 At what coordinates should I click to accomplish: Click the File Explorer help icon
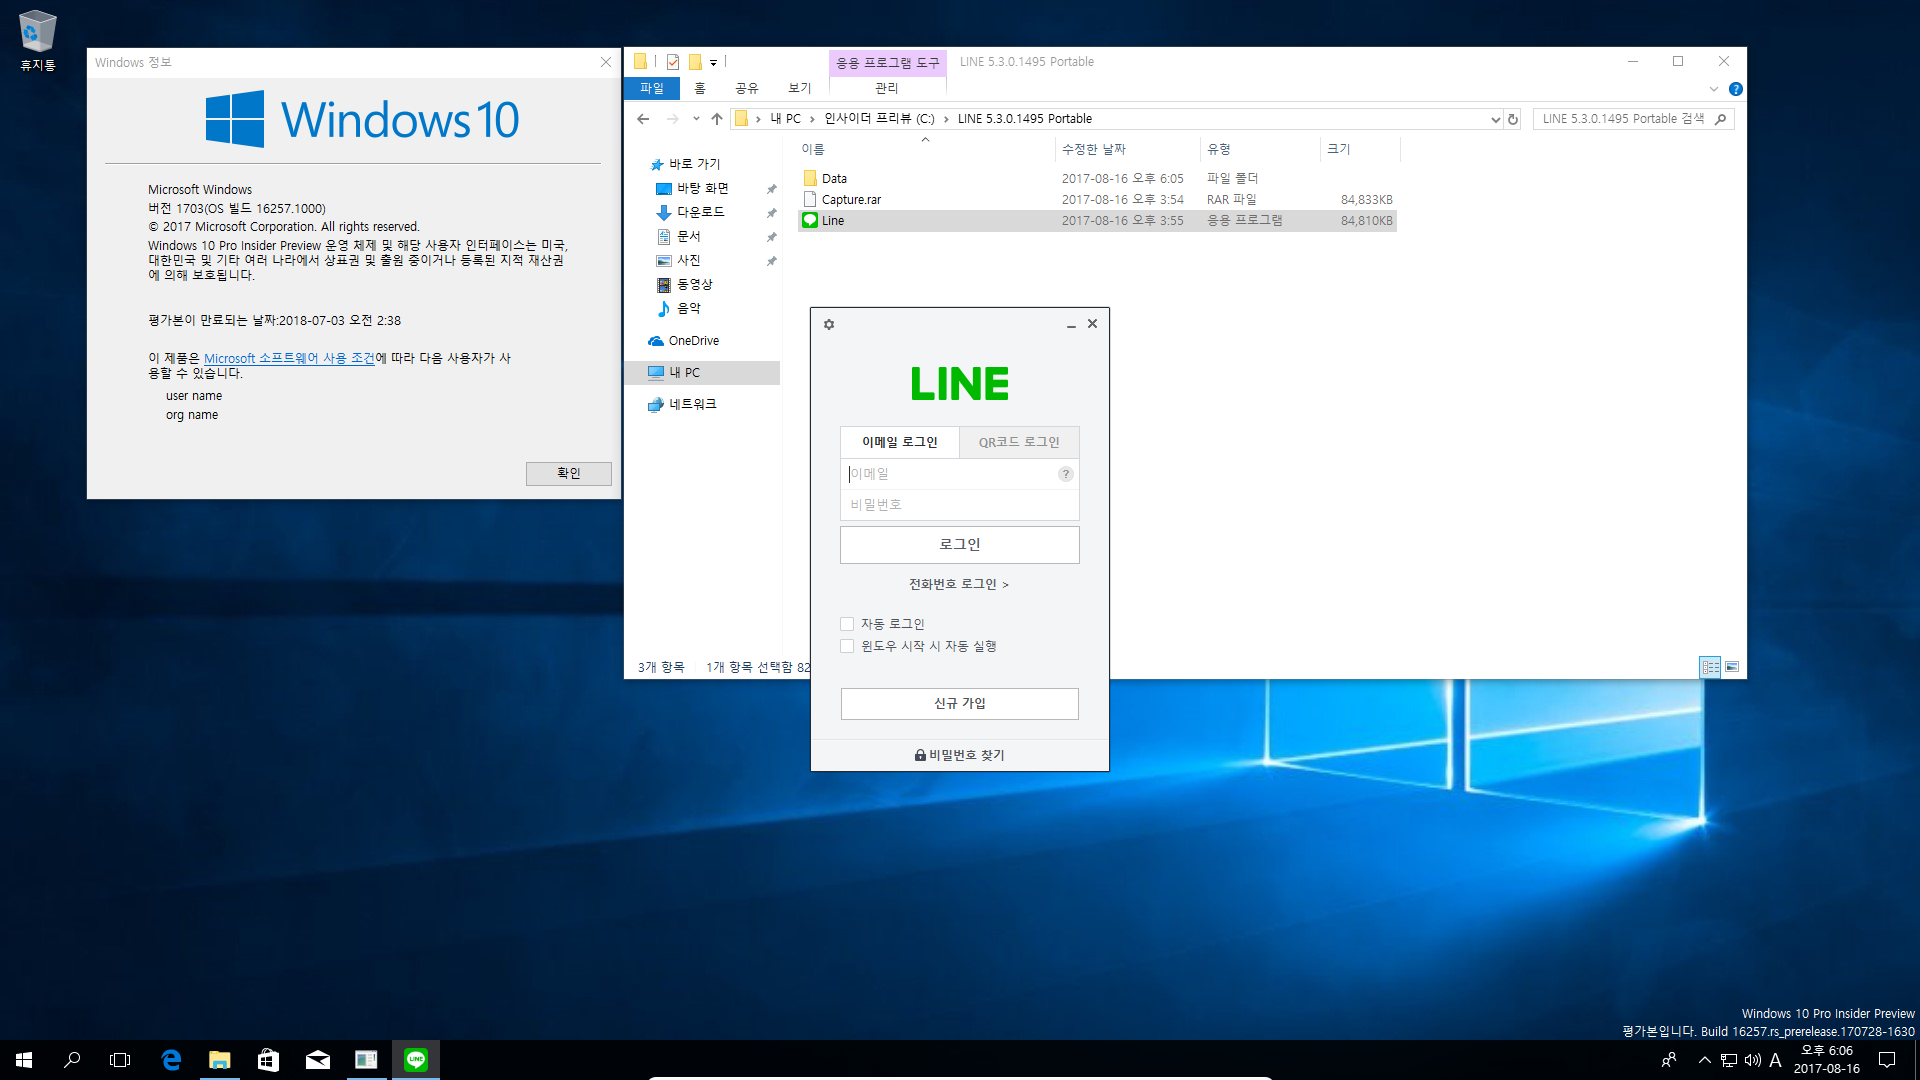pyautogui.click(x=1736, y=89)
